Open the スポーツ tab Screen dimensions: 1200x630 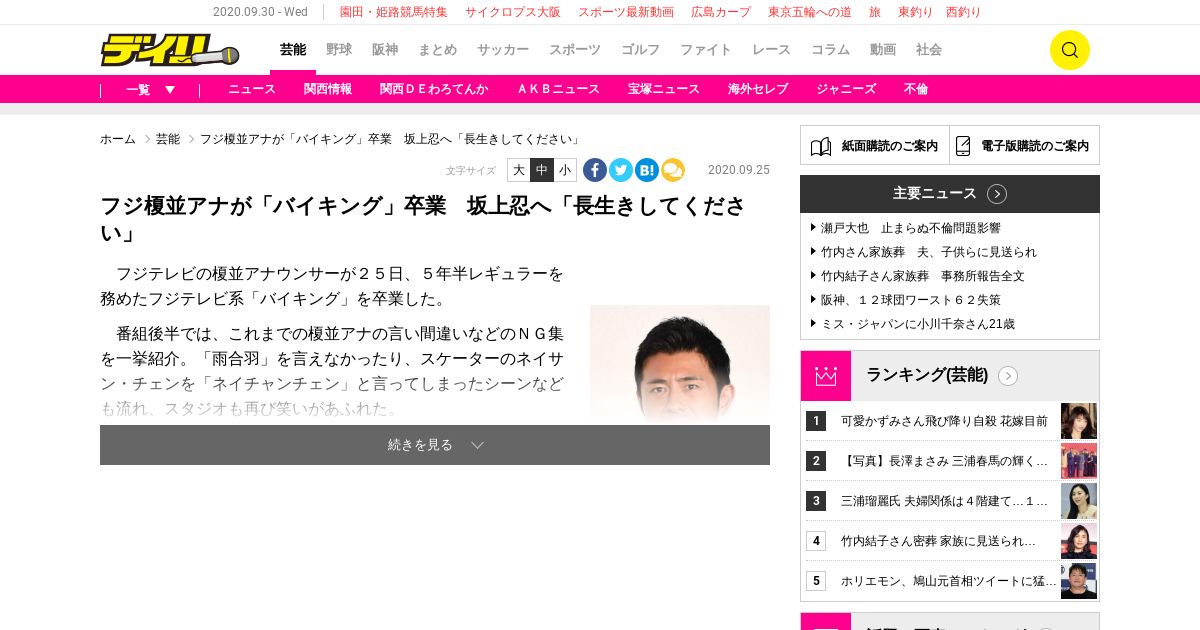[575, 50]
